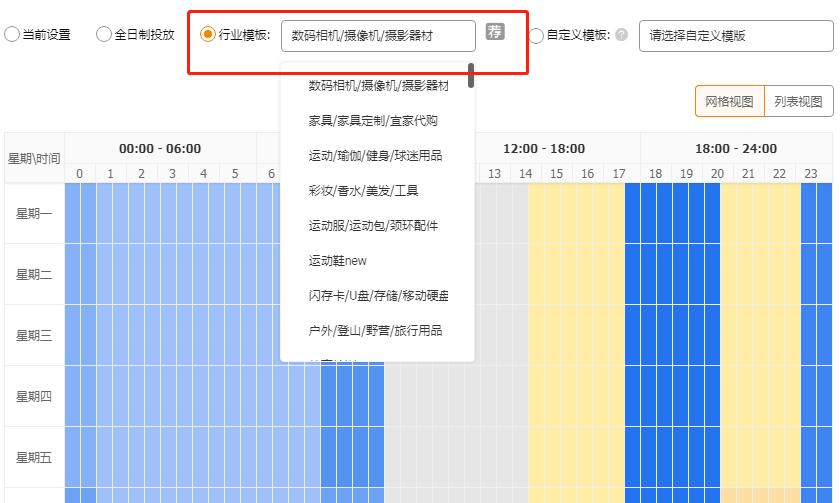Click hour 20 column header
This screenshot has height=503, width=840.
pos(717,174)
